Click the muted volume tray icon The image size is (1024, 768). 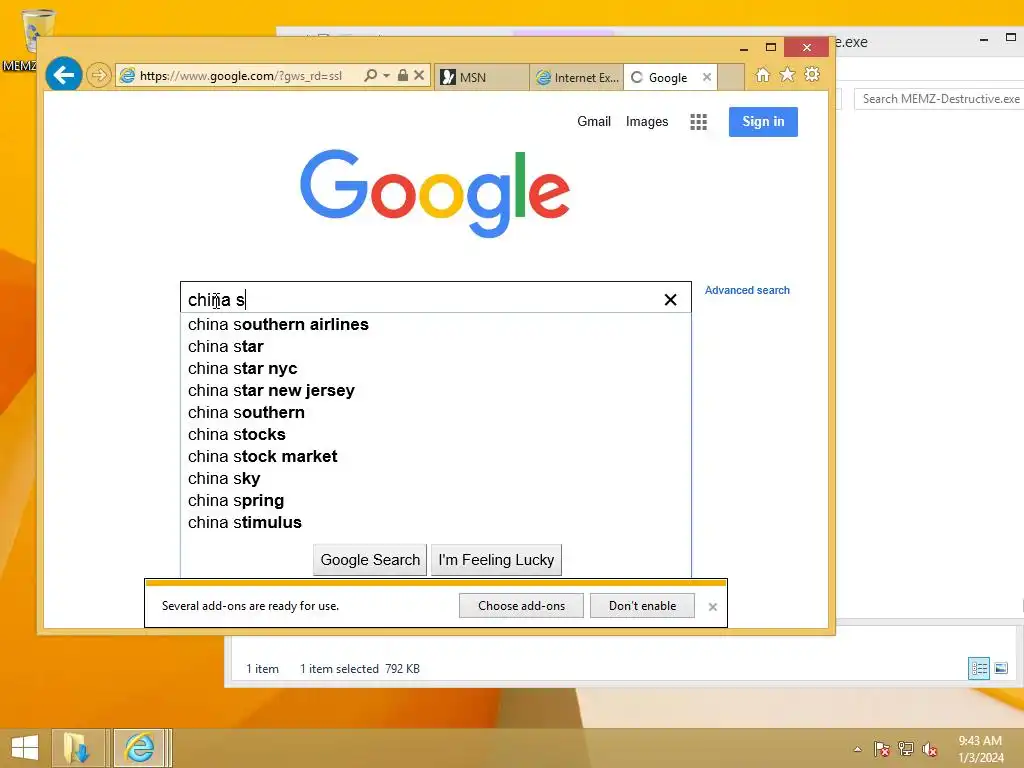[930, 749]
